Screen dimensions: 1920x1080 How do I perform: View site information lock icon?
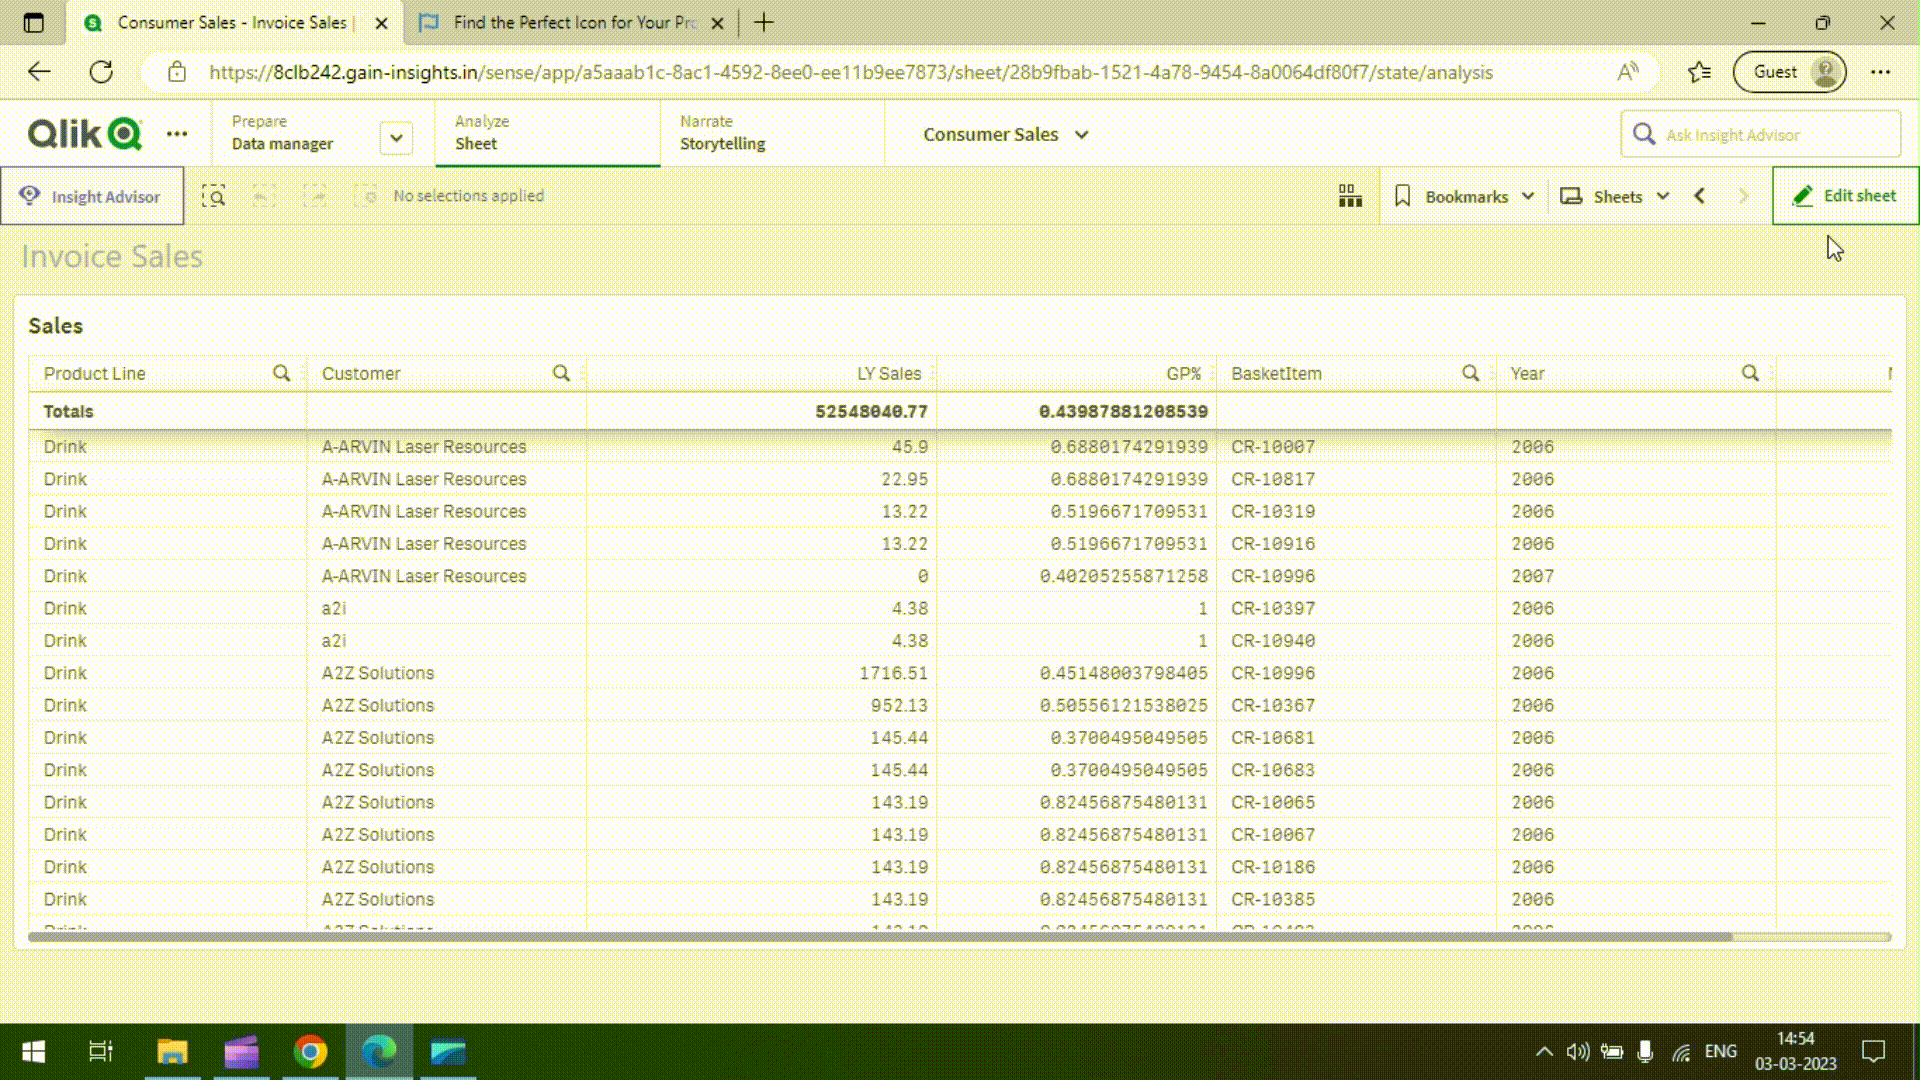[x=177, y=72]
